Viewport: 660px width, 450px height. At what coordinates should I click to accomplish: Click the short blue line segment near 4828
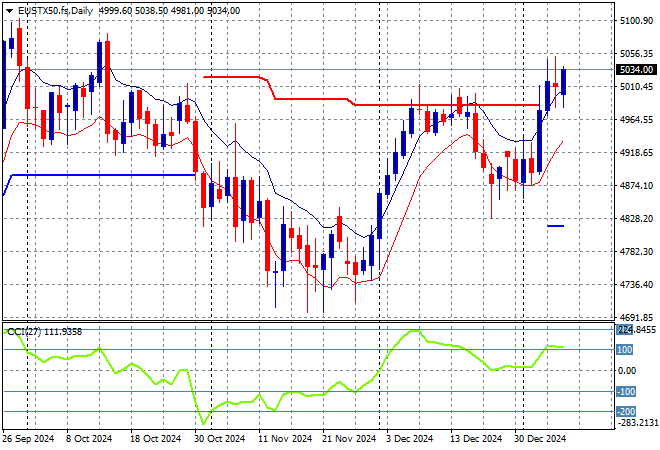556,226
